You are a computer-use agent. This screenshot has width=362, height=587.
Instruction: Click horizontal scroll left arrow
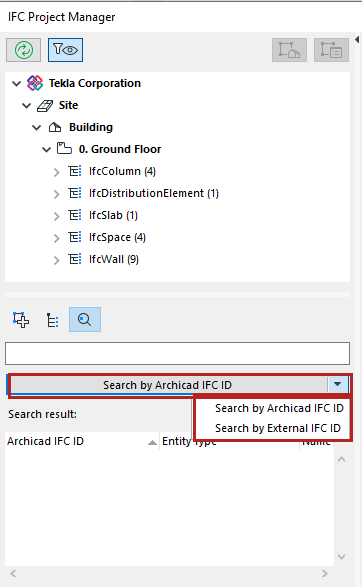click(13, 574)
